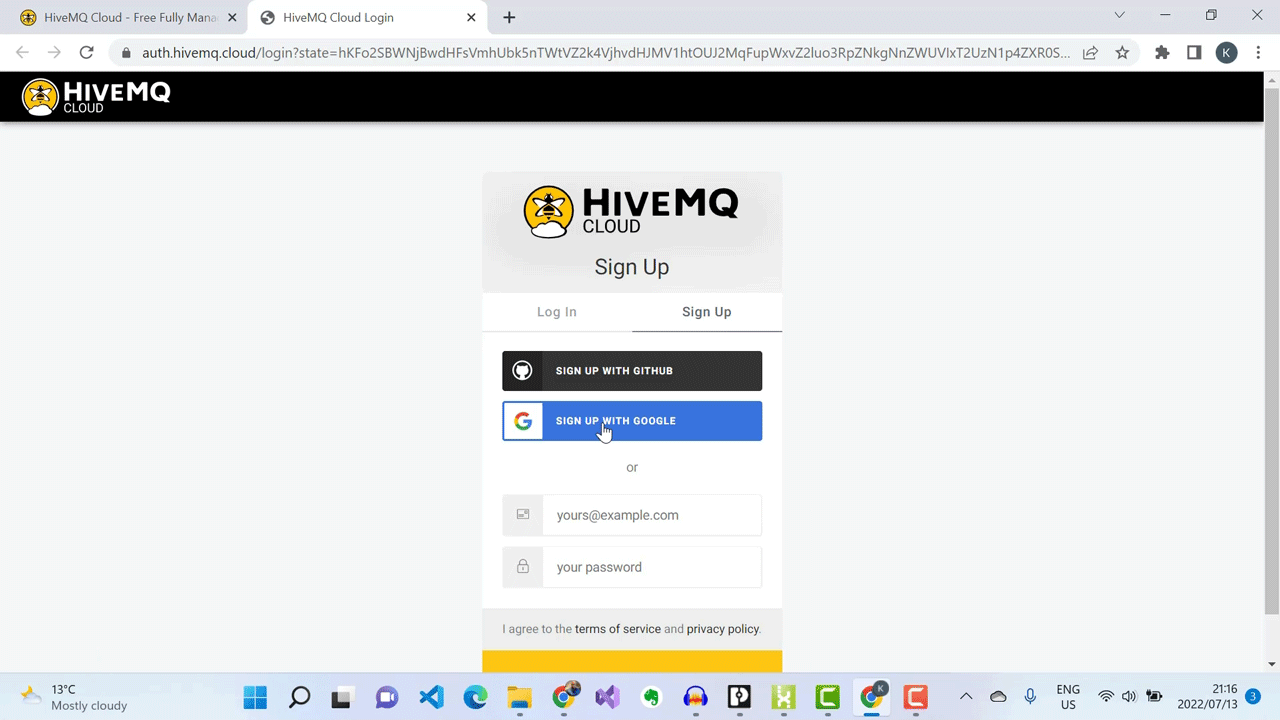Open clock and date 21:16
The image size is (1280, 720).
(1208, 697)
